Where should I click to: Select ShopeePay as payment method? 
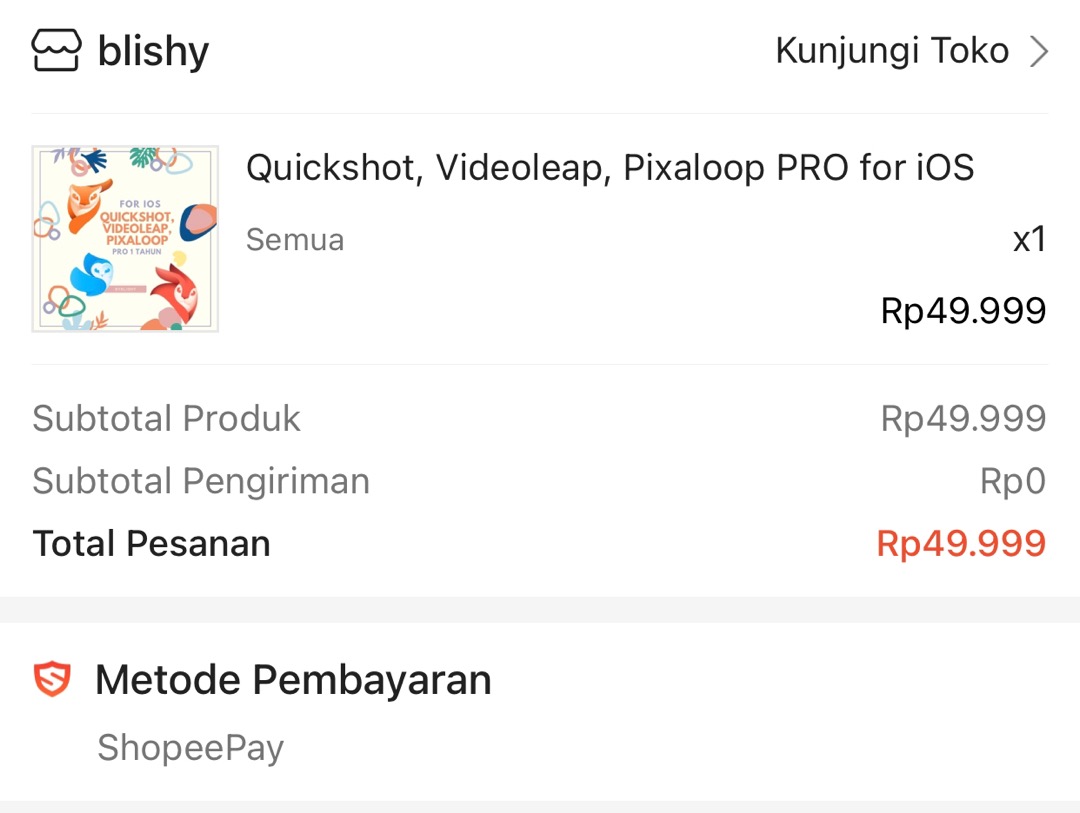point(190,746)
